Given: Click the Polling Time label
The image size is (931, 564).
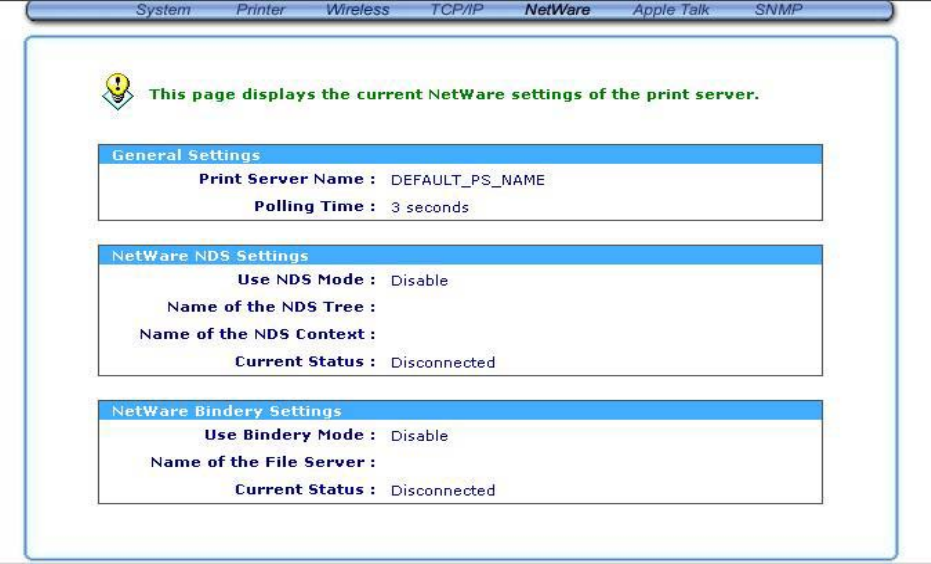Looking at the screenshot, I should [315, 207].
